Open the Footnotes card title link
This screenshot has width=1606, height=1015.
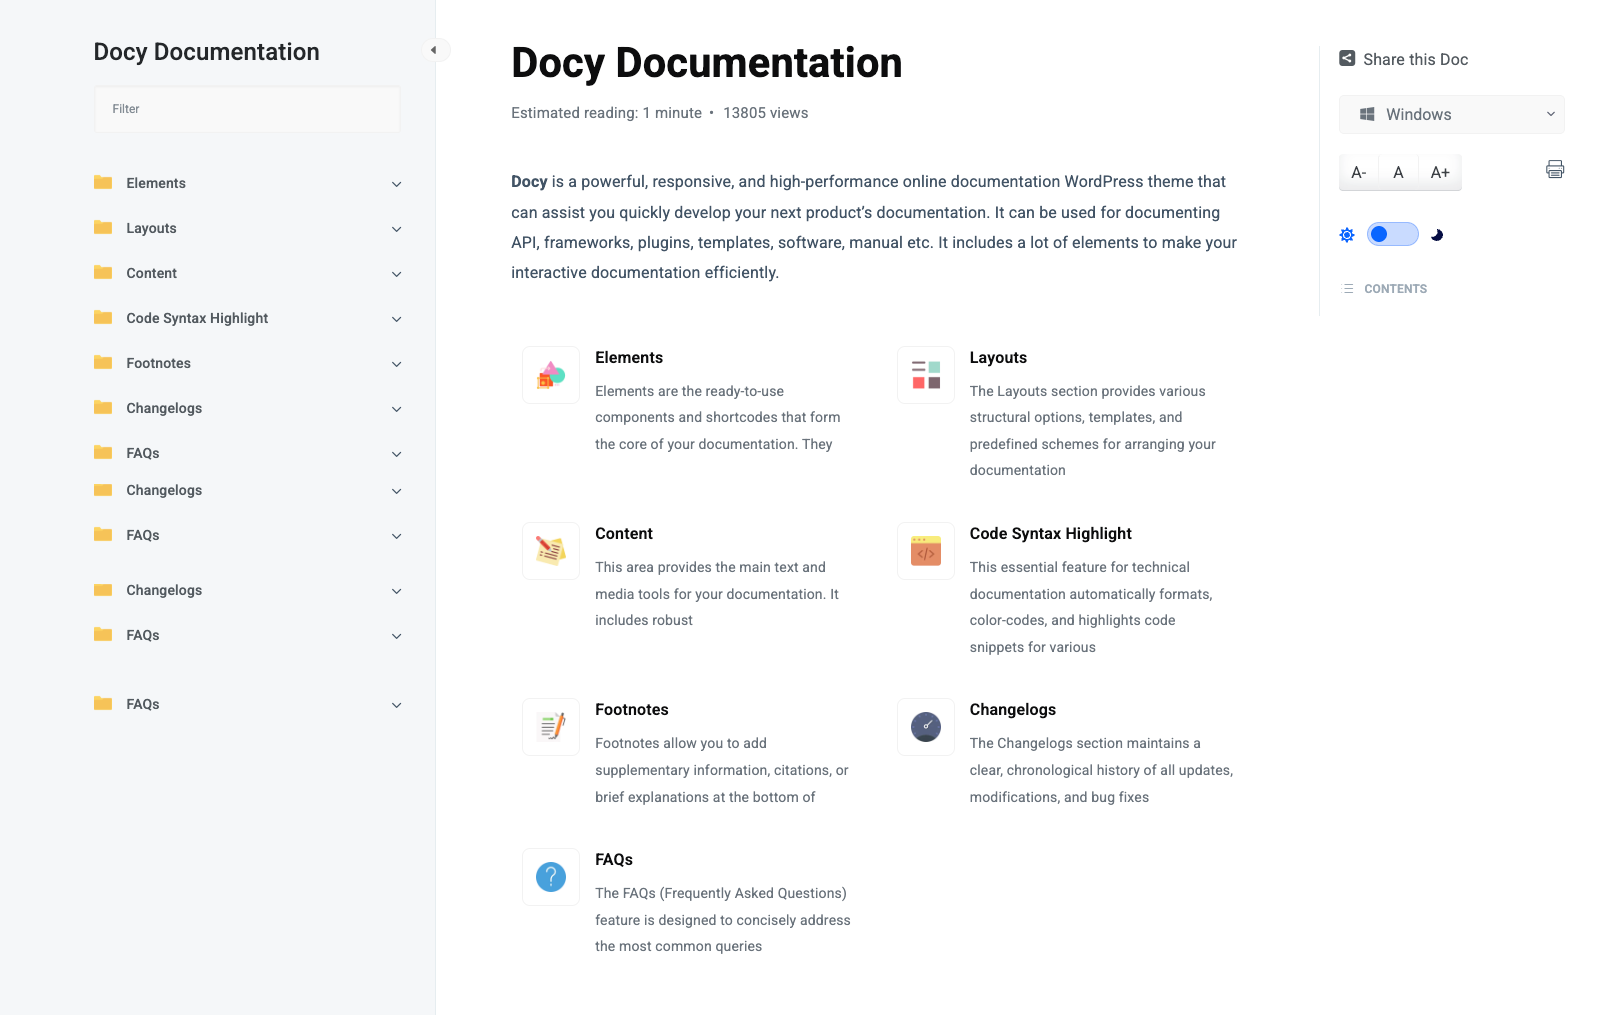coord(632,709)
